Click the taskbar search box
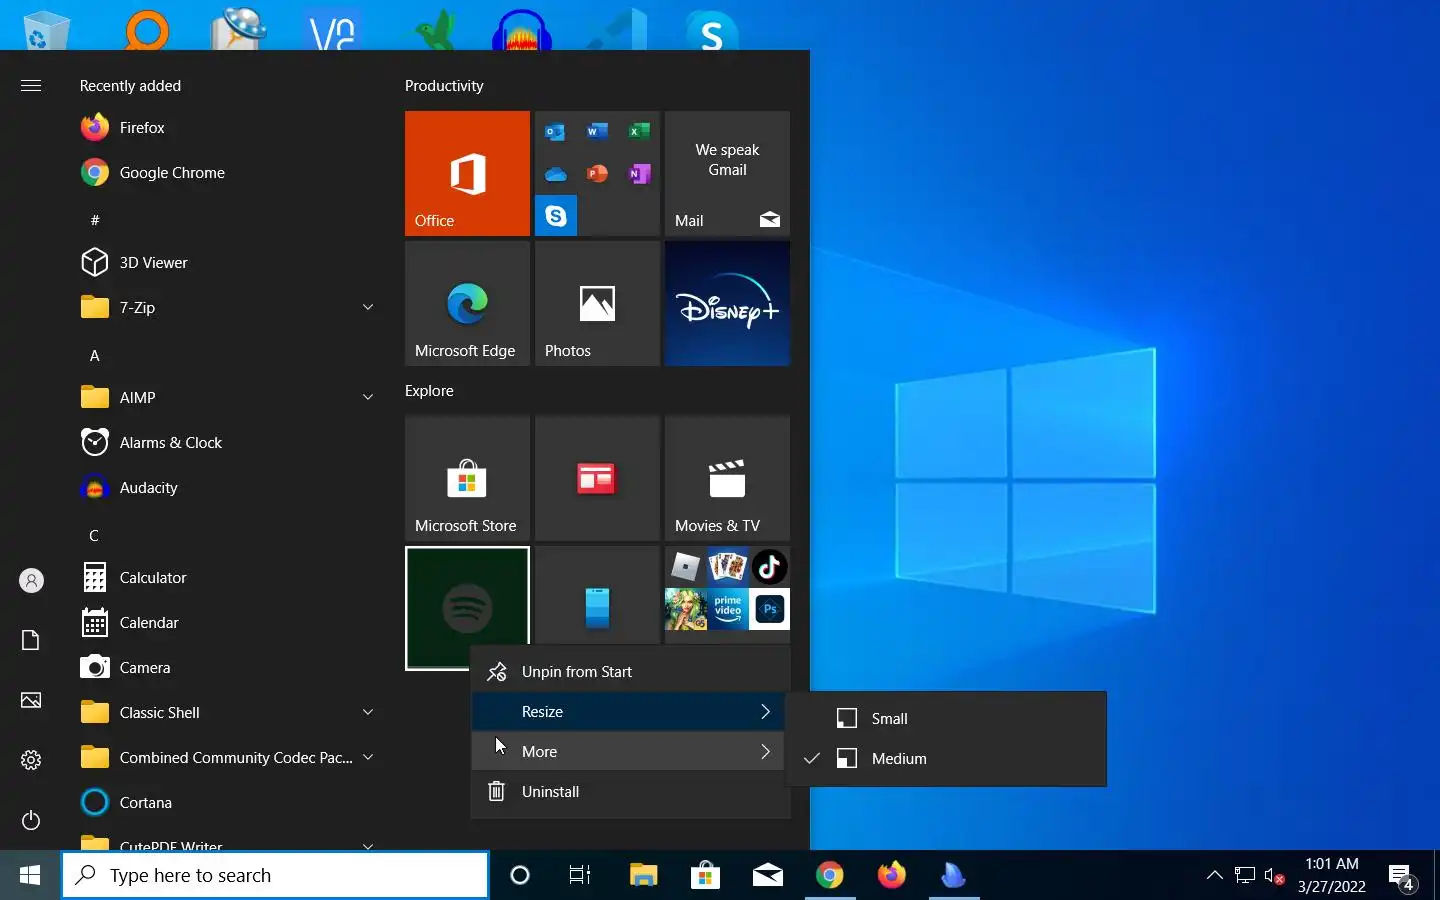 (275, 875)
